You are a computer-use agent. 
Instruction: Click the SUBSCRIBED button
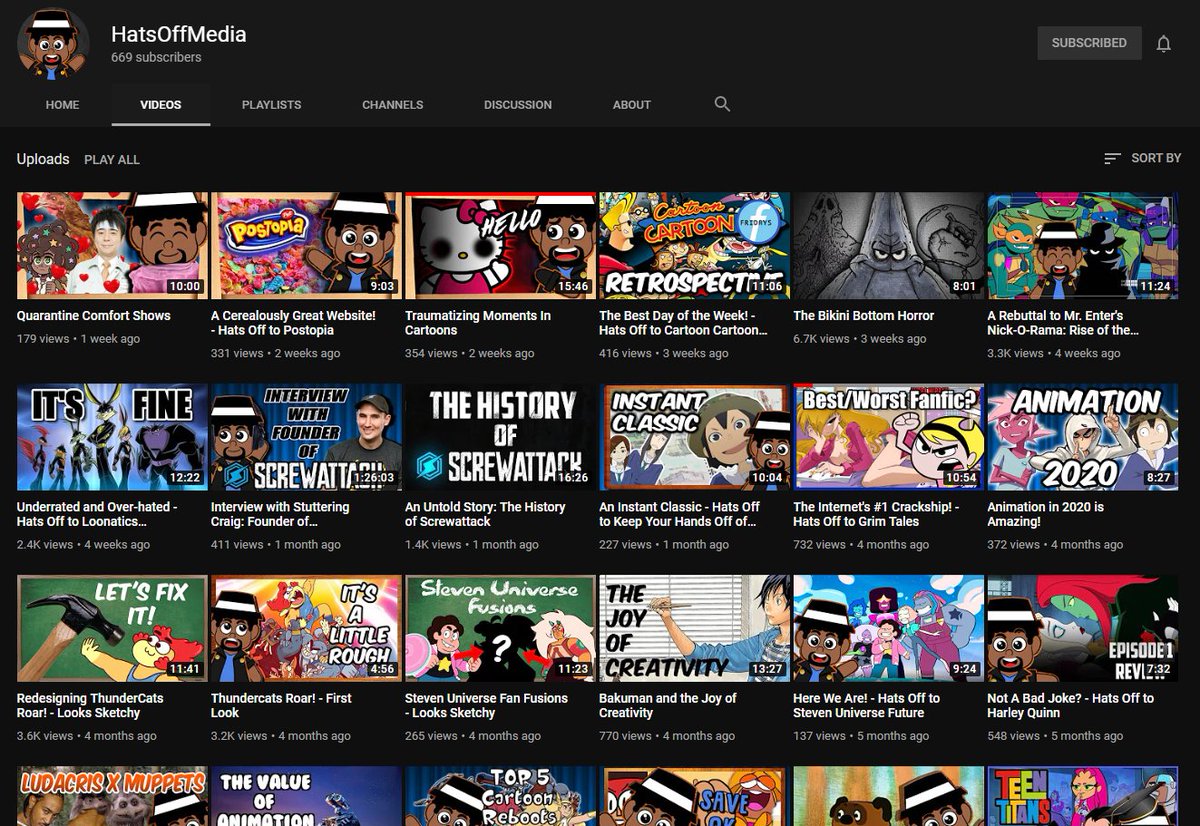pos(1089,43)
